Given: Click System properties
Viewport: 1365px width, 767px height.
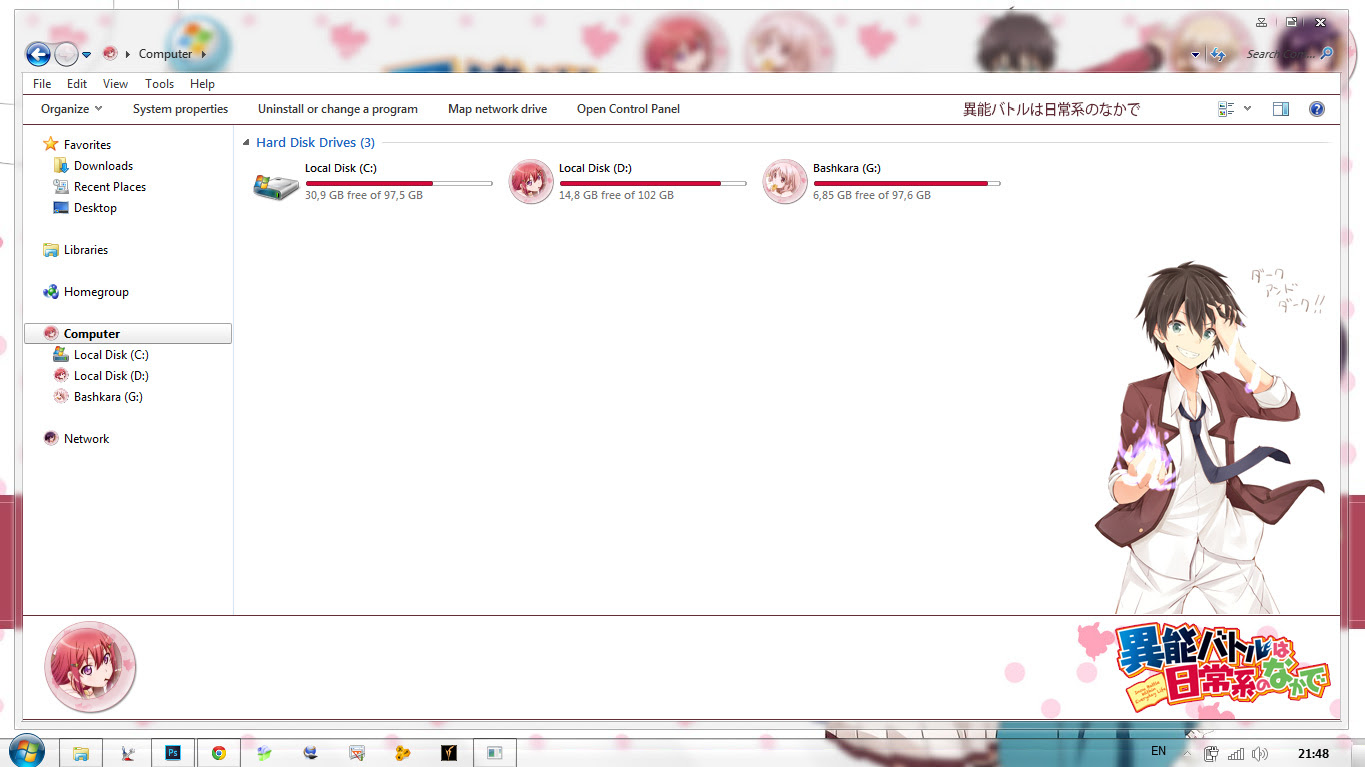Looking at the screenshot, I should point(180,109).
